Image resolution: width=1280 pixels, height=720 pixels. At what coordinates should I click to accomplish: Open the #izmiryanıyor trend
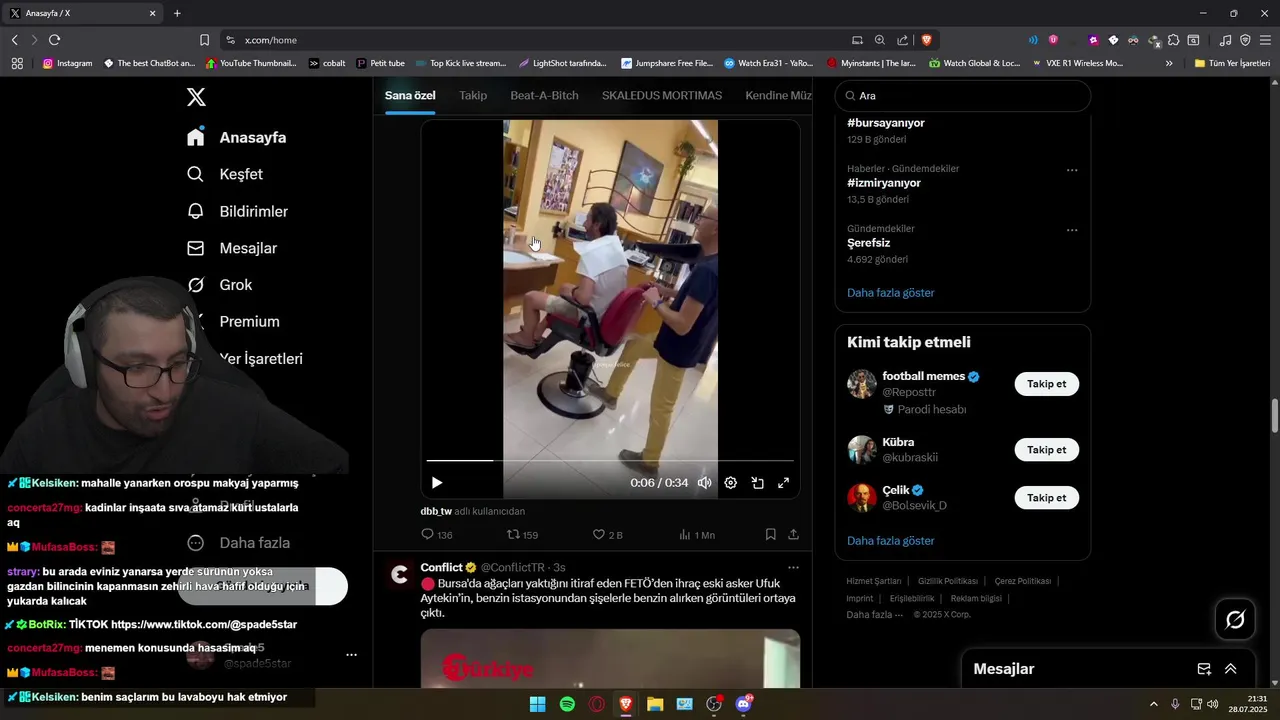point(884,183)
